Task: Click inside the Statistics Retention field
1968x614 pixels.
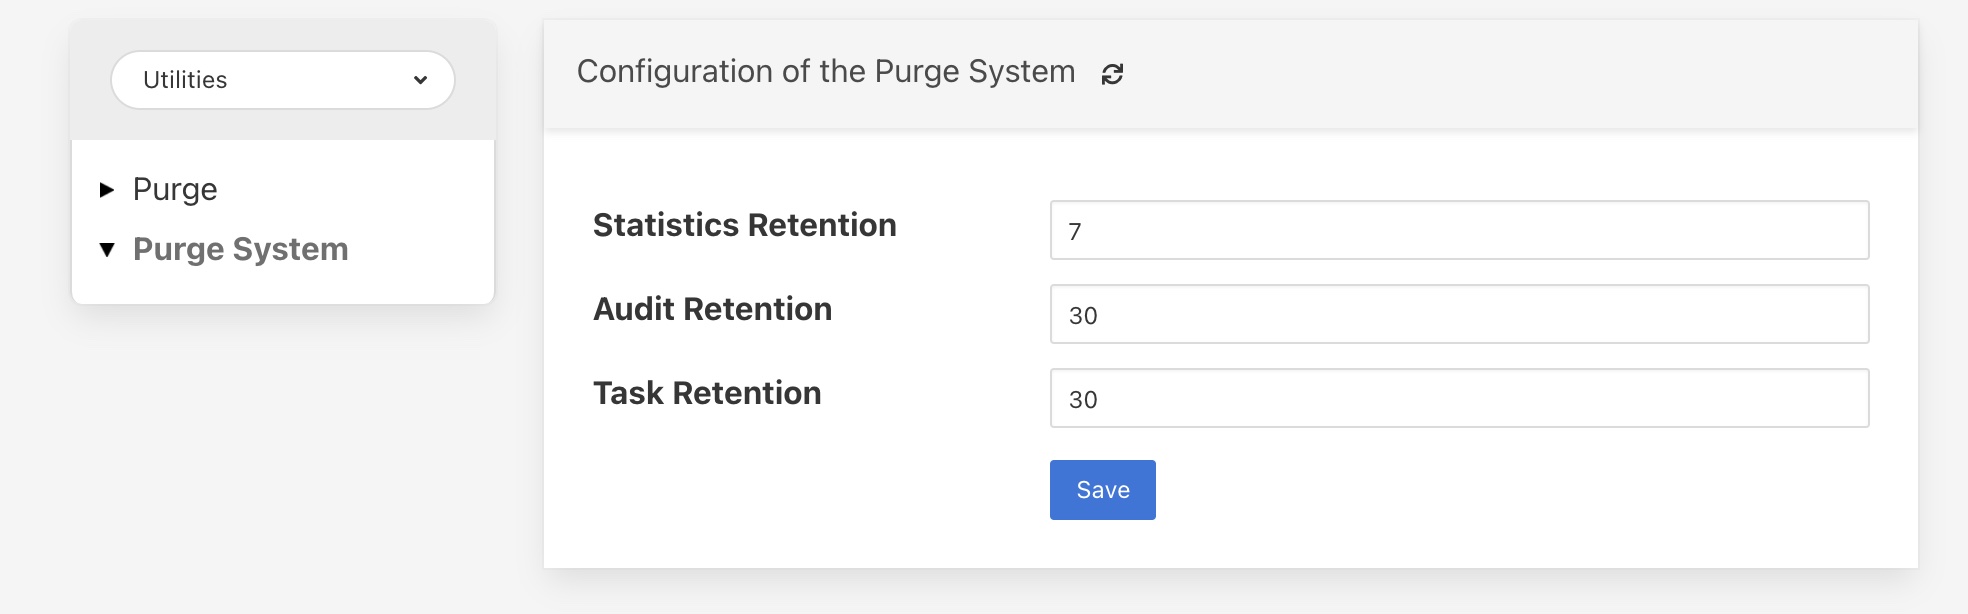Action: (x=1459, y=232)
